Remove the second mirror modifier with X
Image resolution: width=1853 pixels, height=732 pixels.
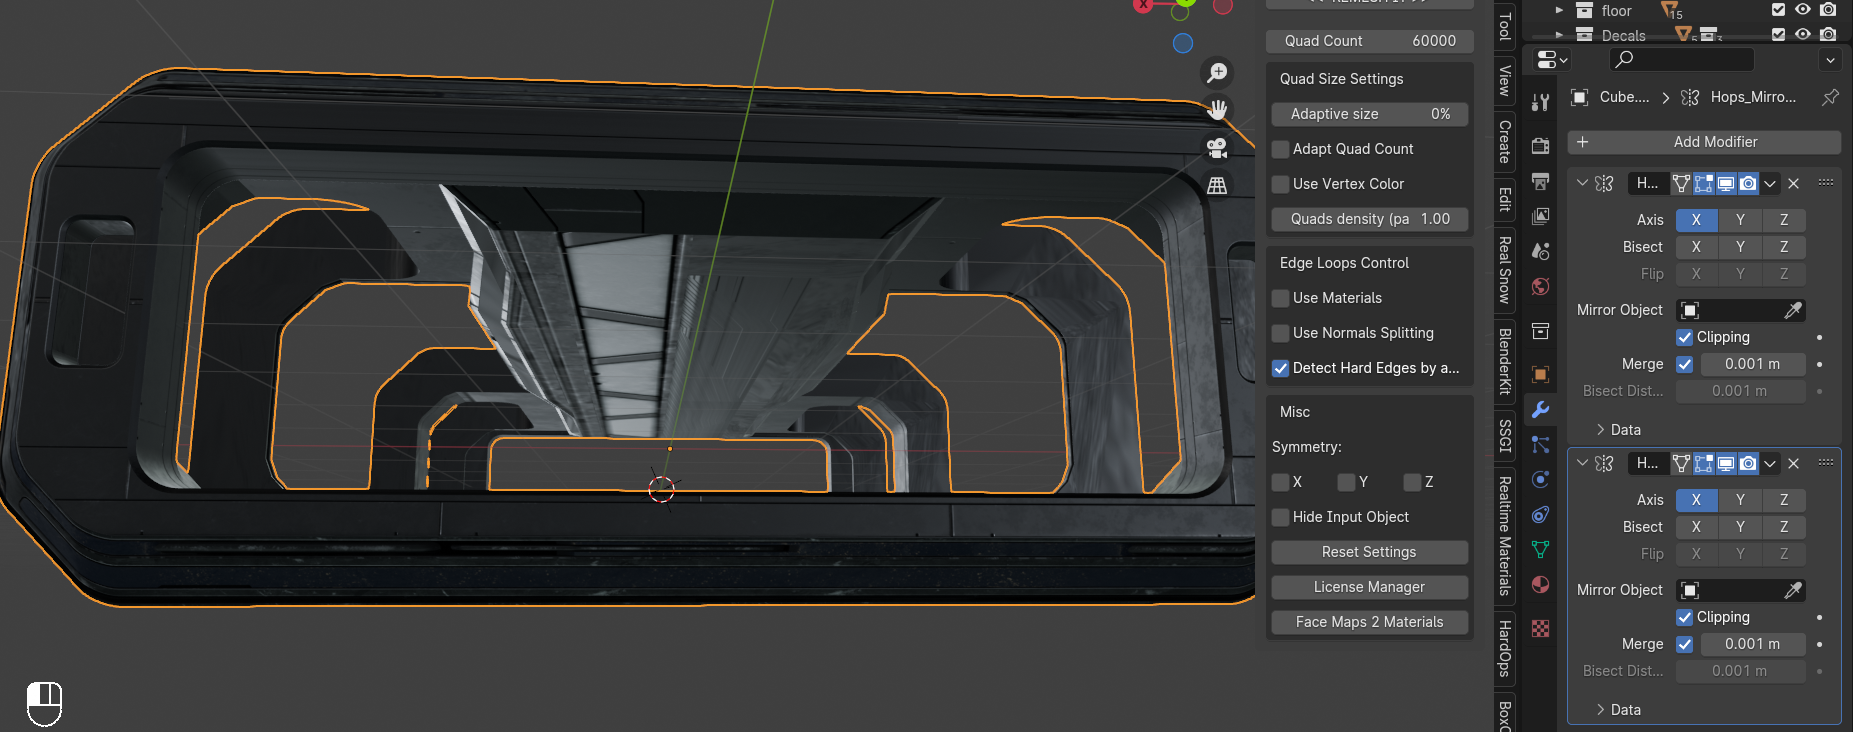tap(1793, 463)
